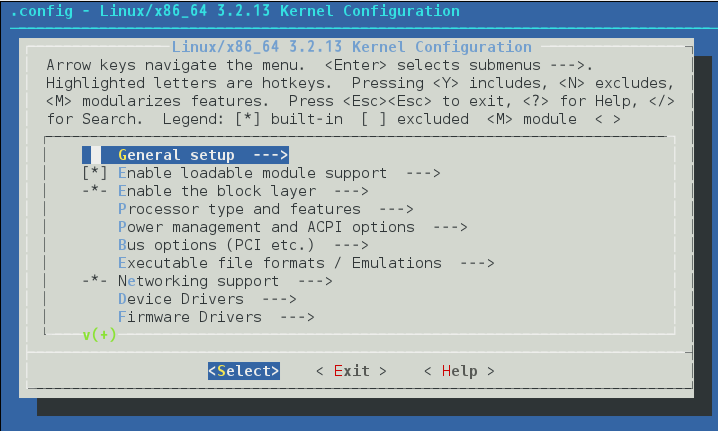718x431 pixels.
Task: Click the -*- marker beside Enable the block layer
Action: coord(95,191)
